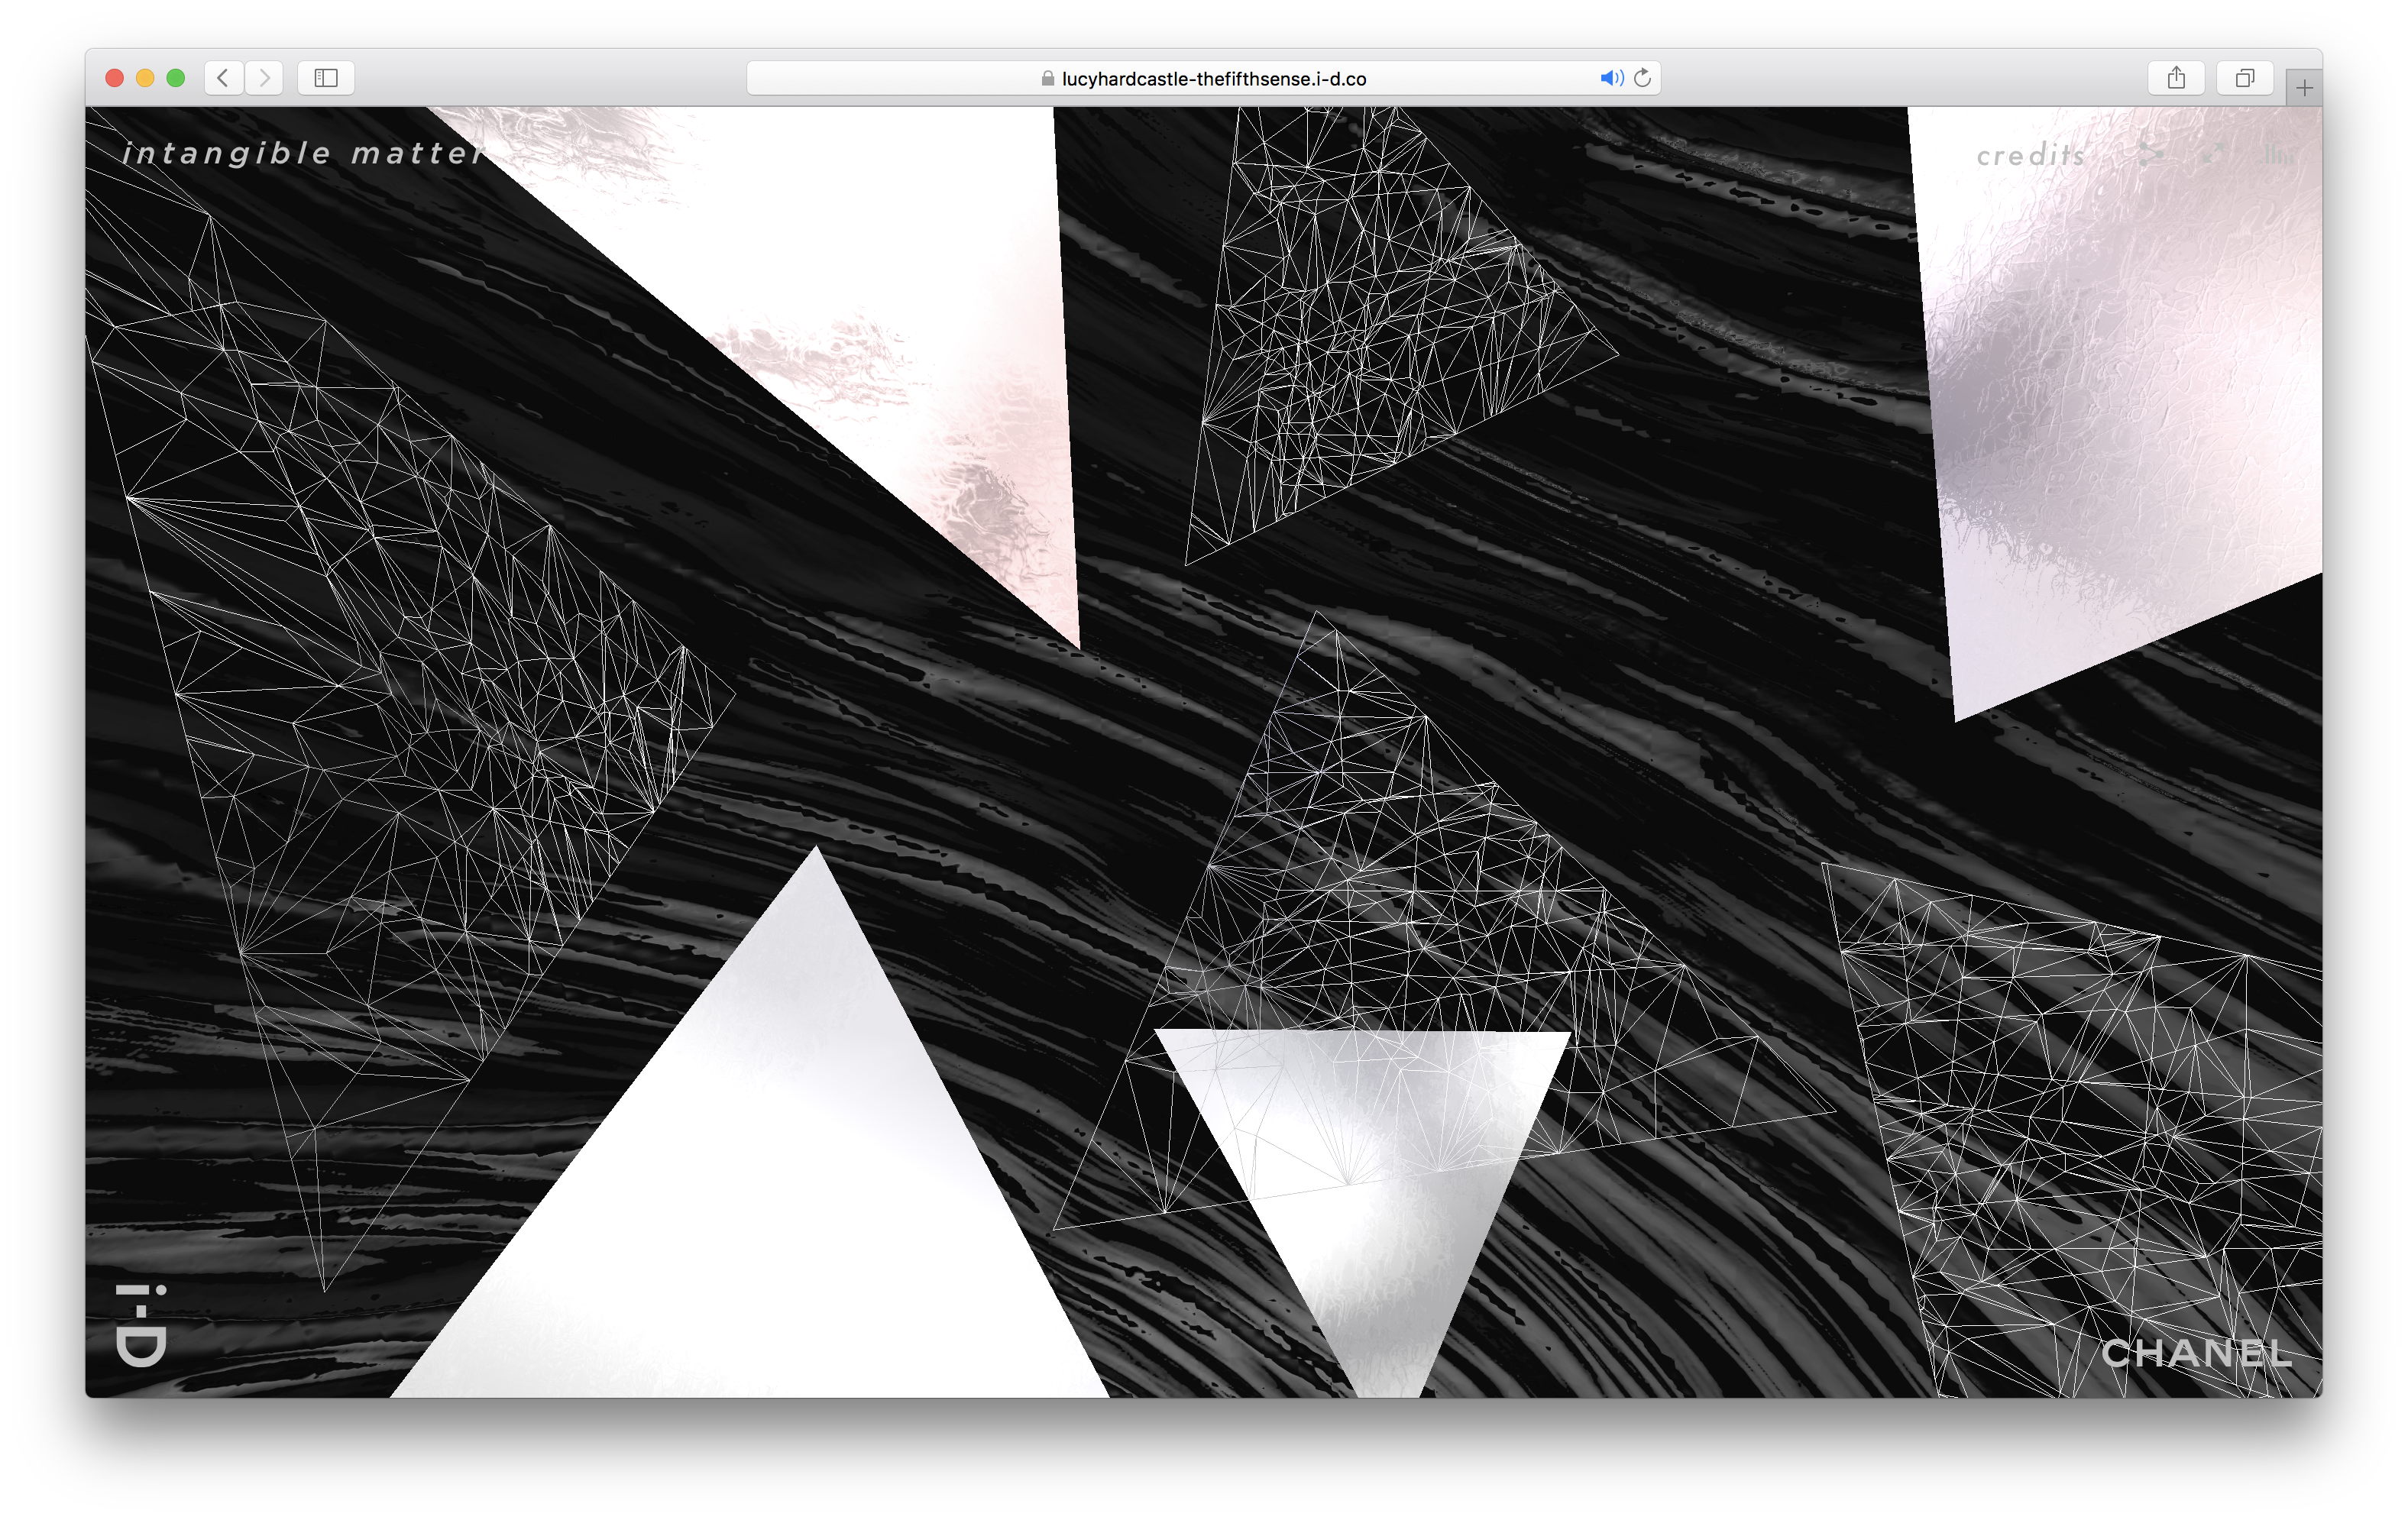This screenshot has width=2408, height=1520.
Task: Click the 'intangible matter' title
Action: (x=303, y=153)
